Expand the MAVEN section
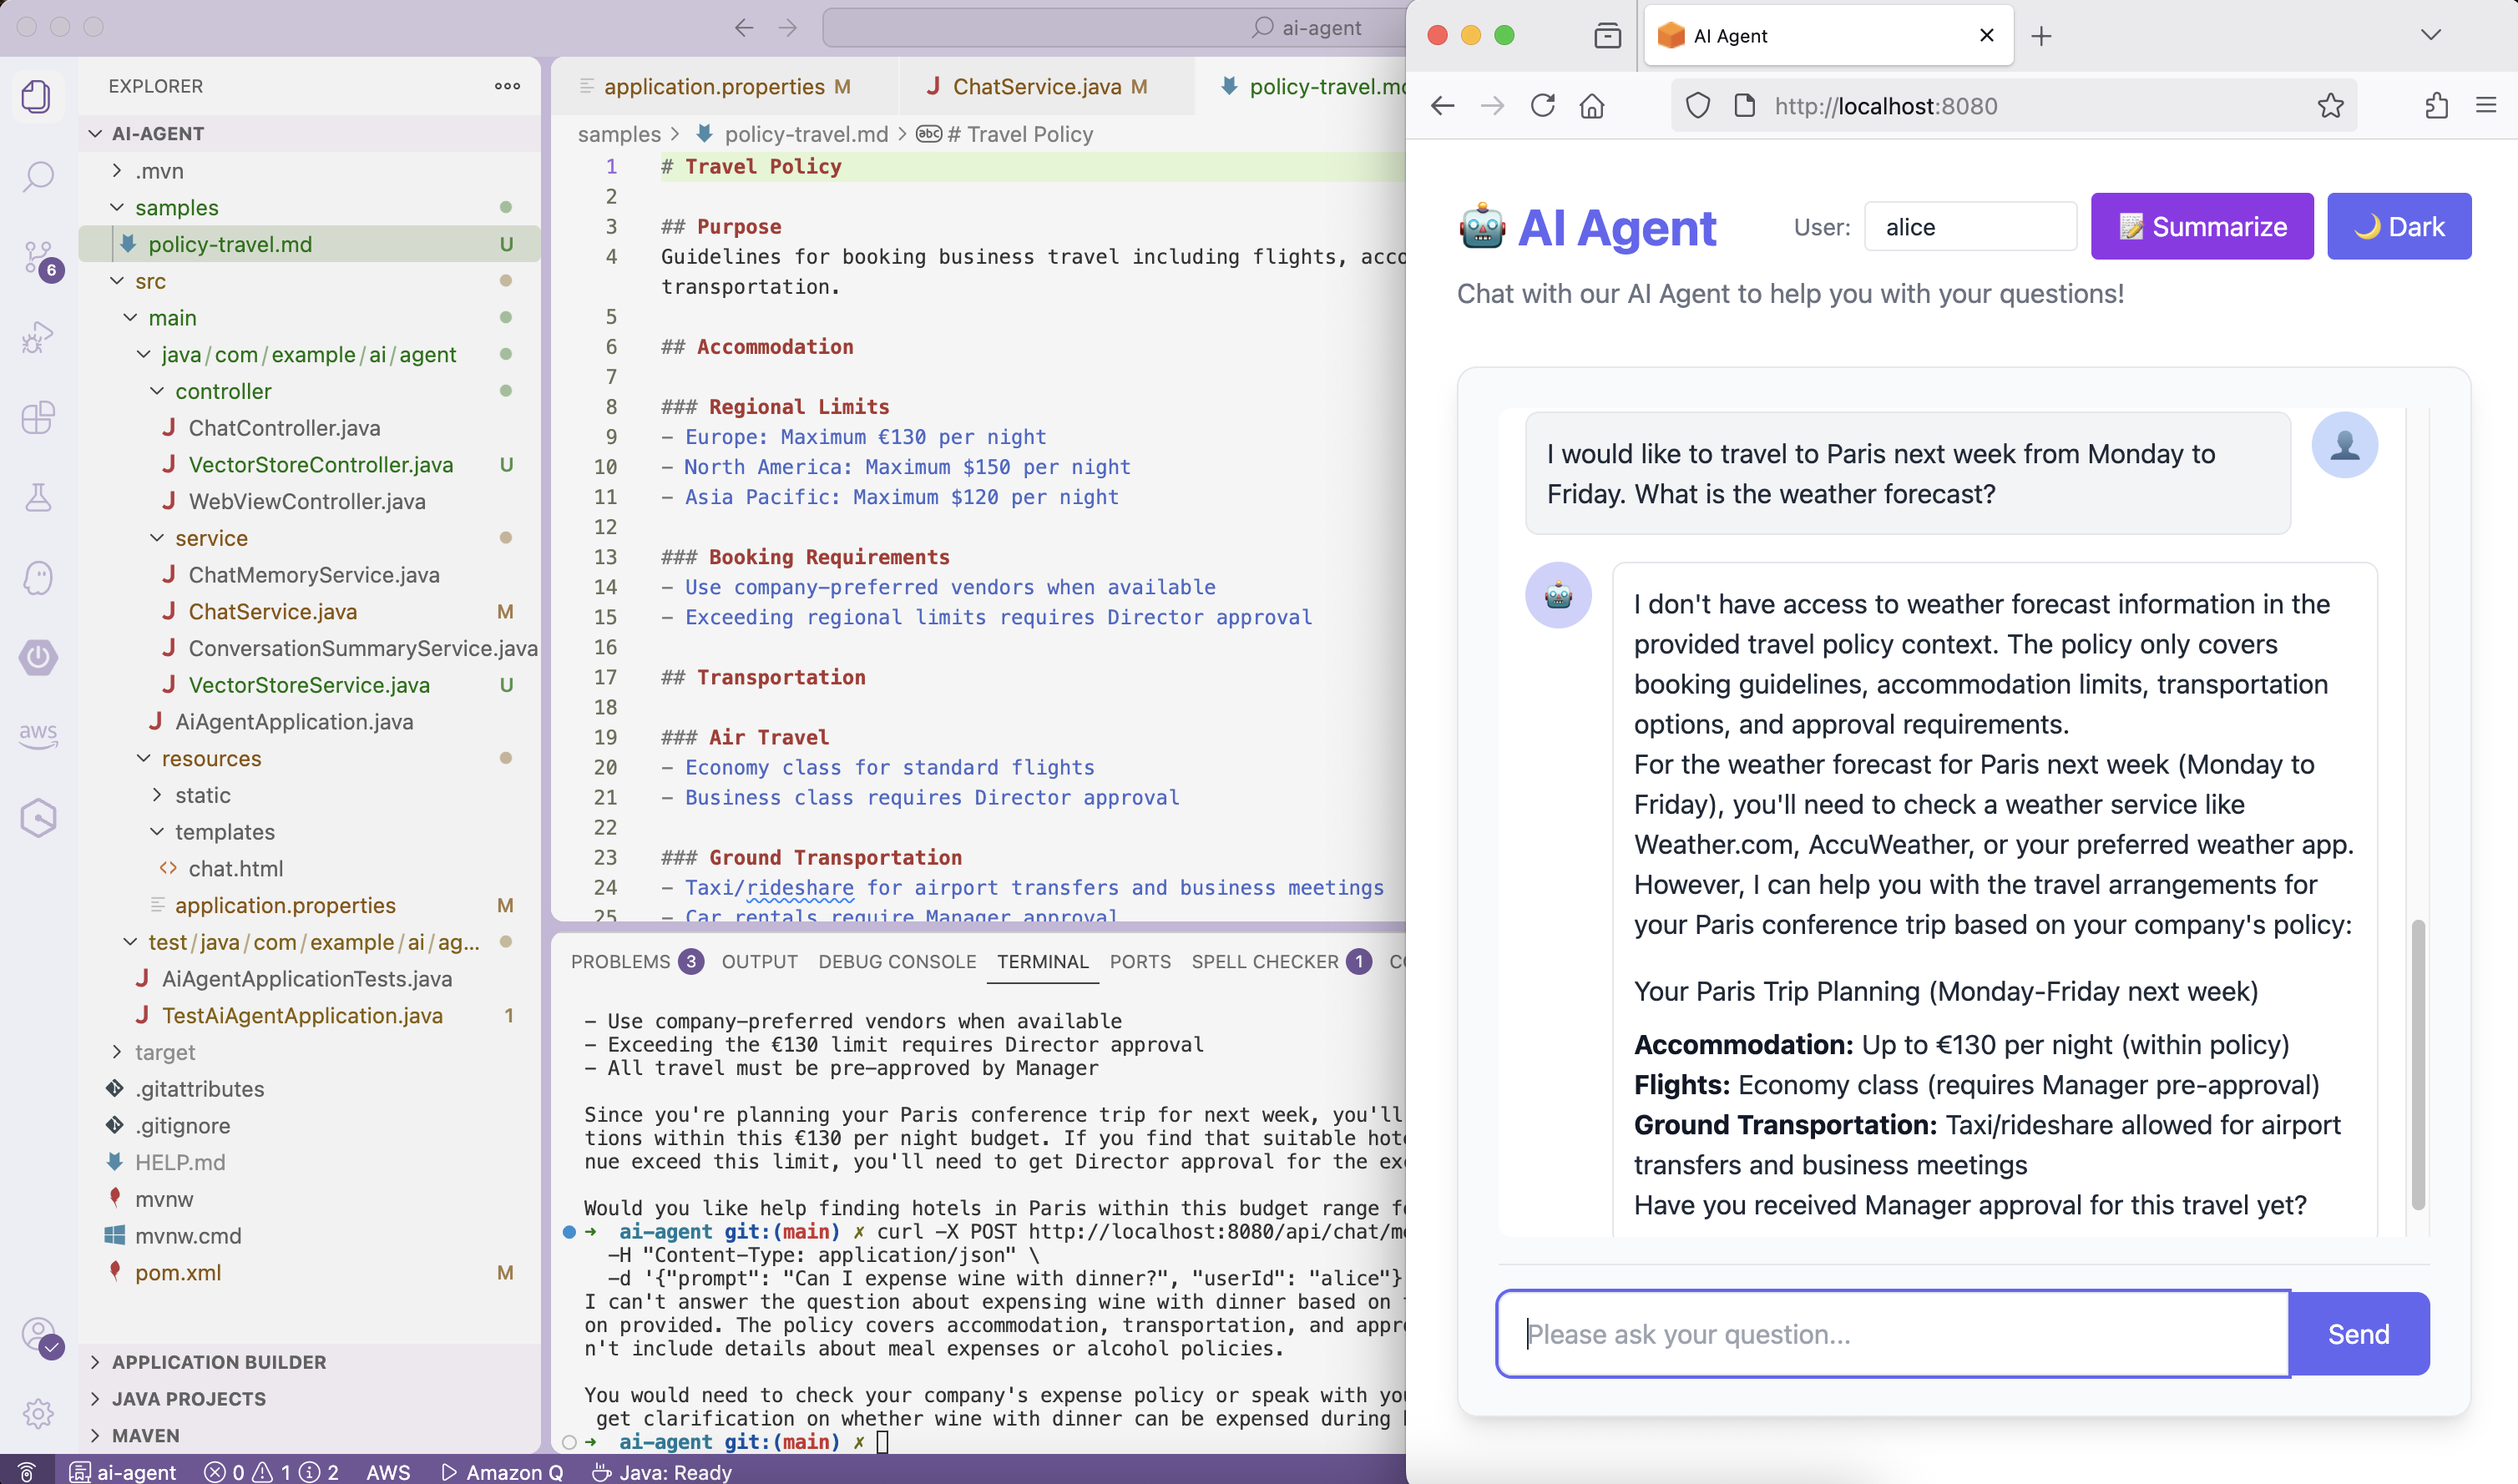The image size is (2518, 1484). click(145, 1435)
